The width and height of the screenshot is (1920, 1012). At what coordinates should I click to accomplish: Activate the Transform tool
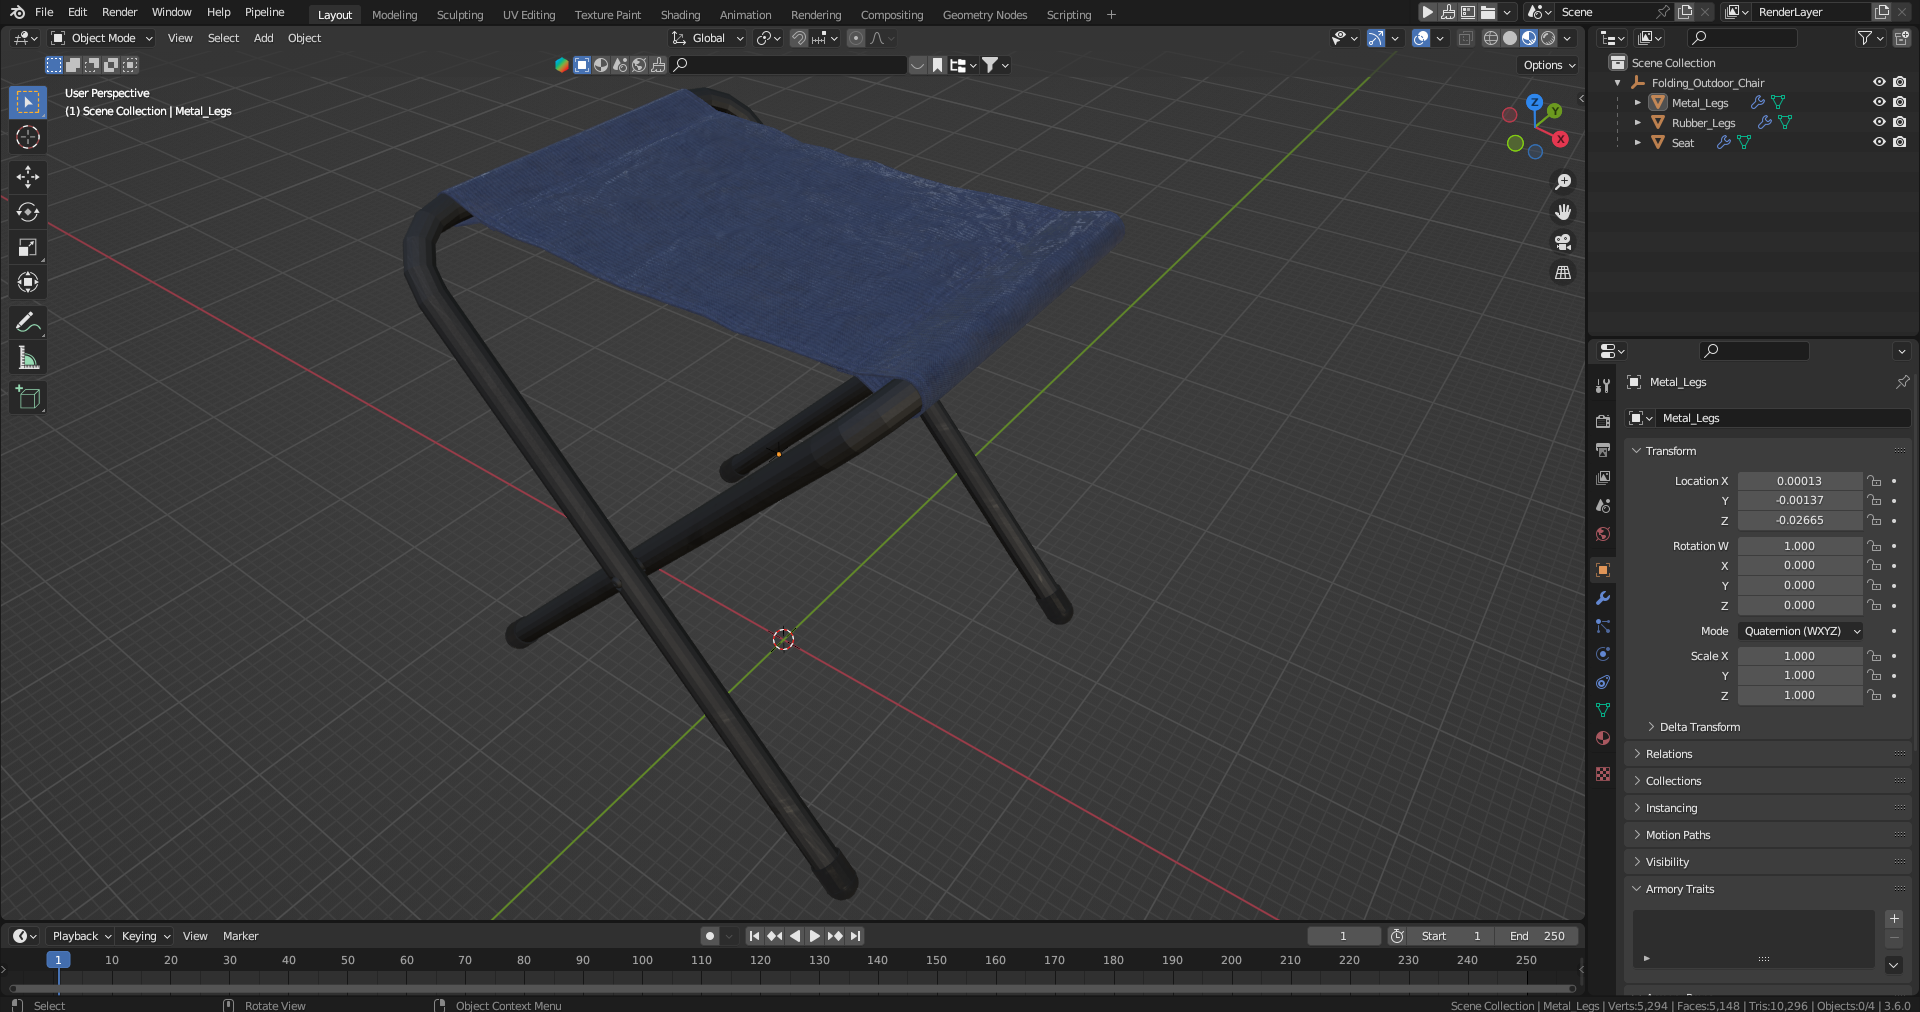coord(28,282)
